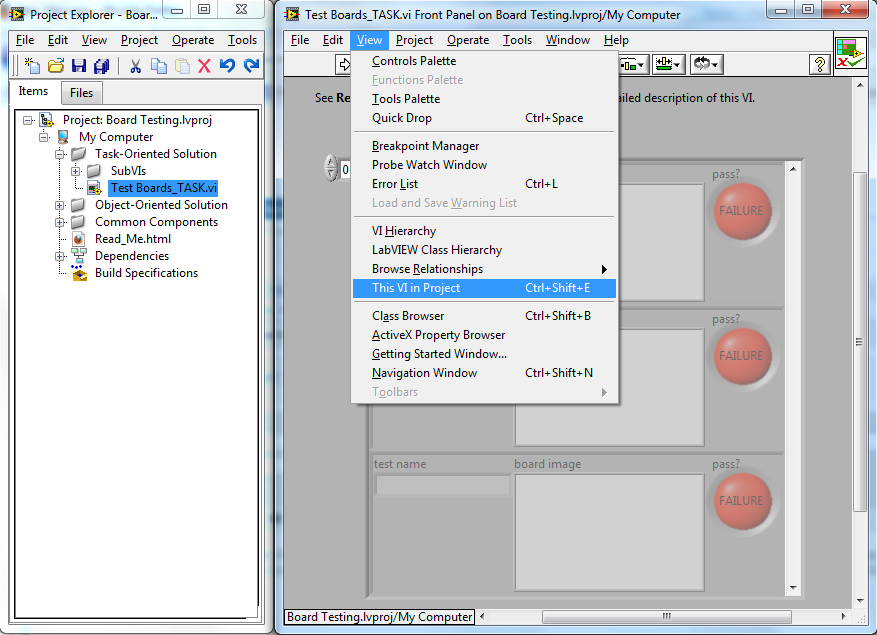Viewport: 877px width, 635px height.
Task: Click FAILURE indicator beside the board image label
Action: [742, 501]
